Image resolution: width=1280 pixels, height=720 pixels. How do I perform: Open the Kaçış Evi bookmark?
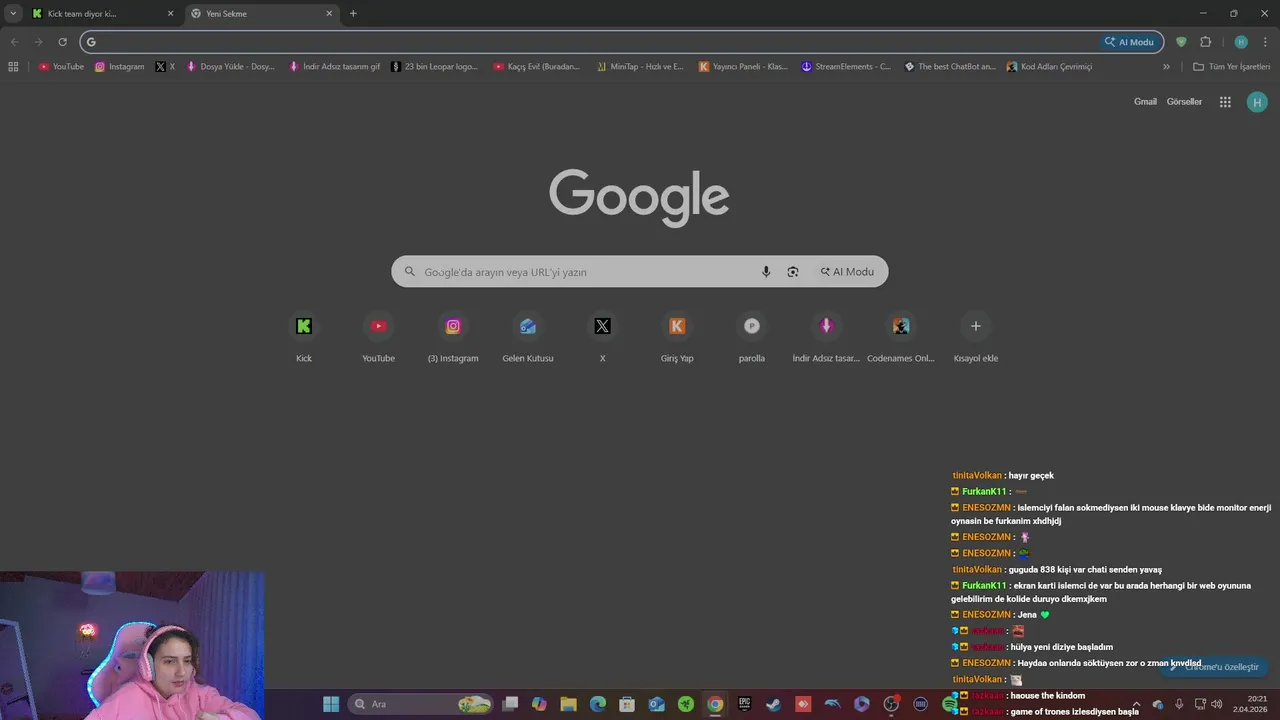click(536, 67)
